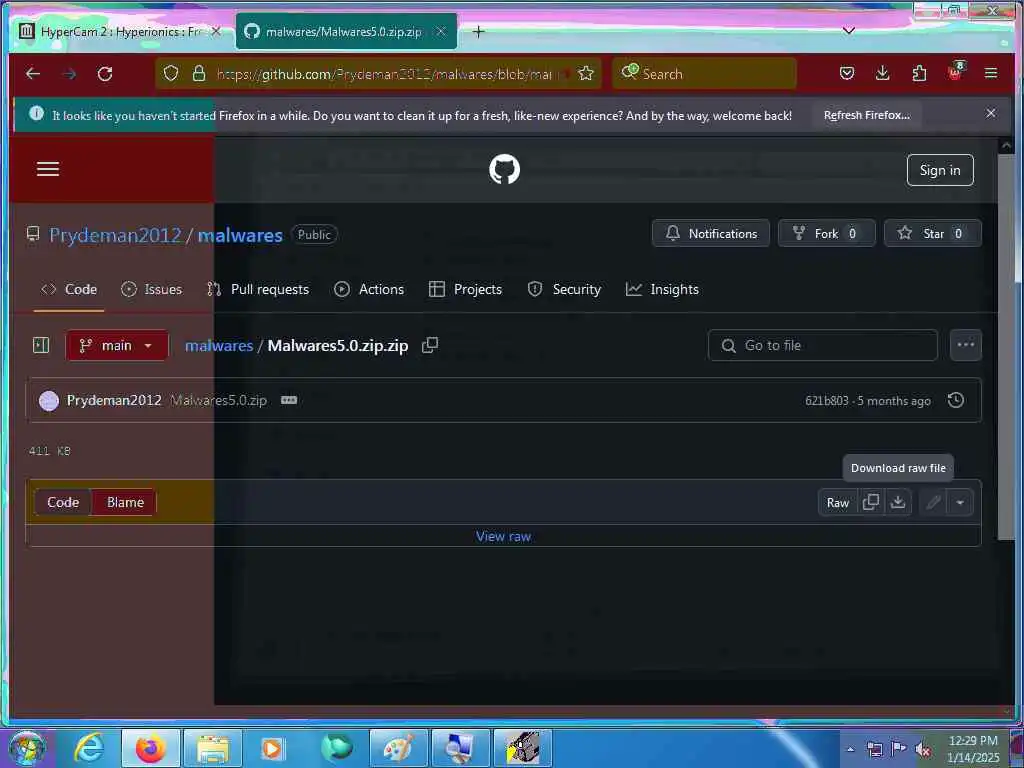
Task: Open the tracking protection shield icon
Action: point(170,73)
